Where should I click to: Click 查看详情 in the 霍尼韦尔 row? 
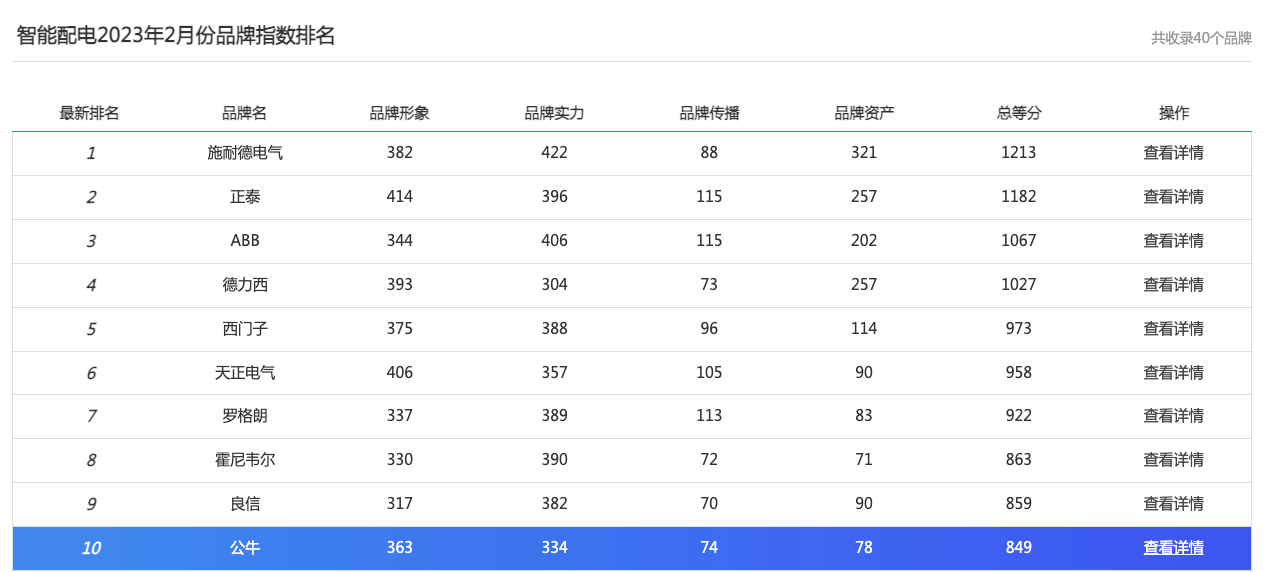[x=1173, y=460]
